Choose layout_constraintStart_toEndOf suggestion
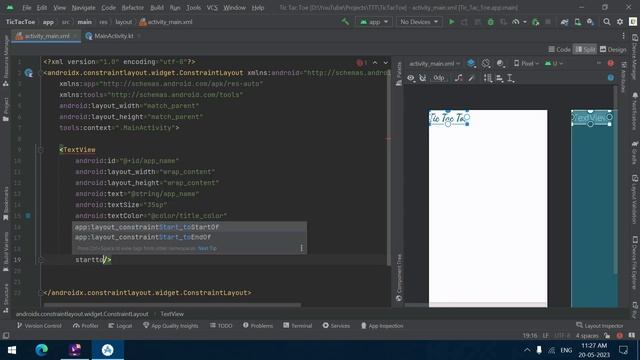 tap(189, 237)
